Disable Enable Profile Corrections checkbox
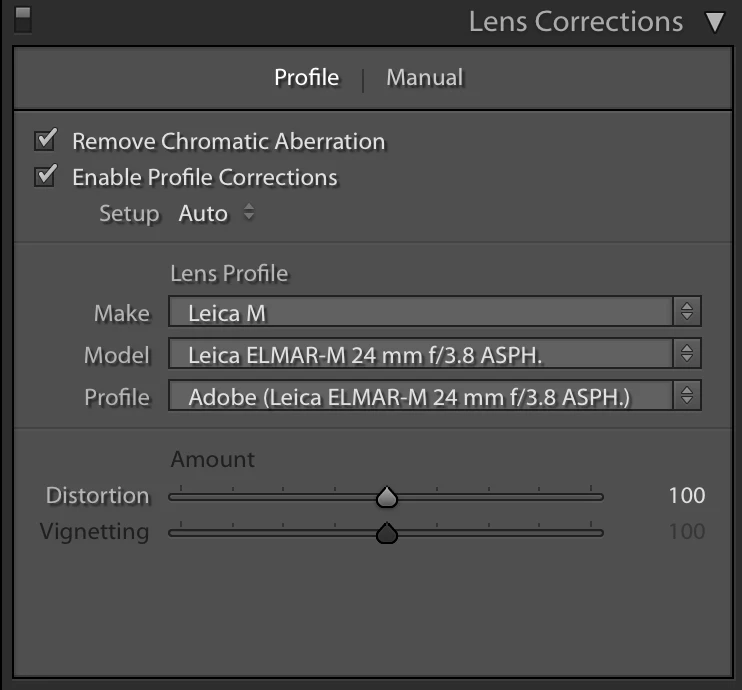Viewport: 742px width, 690px height. click(x=46, y=176)
